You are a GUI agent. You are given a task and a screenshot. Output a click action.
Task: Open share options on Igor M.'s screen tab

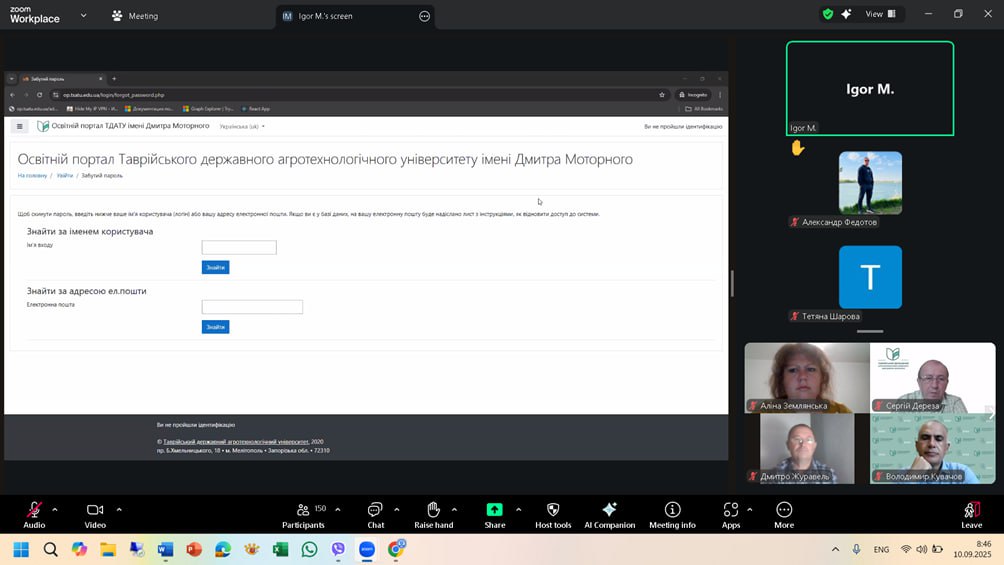pyautogui.click(x=425, y=16)
